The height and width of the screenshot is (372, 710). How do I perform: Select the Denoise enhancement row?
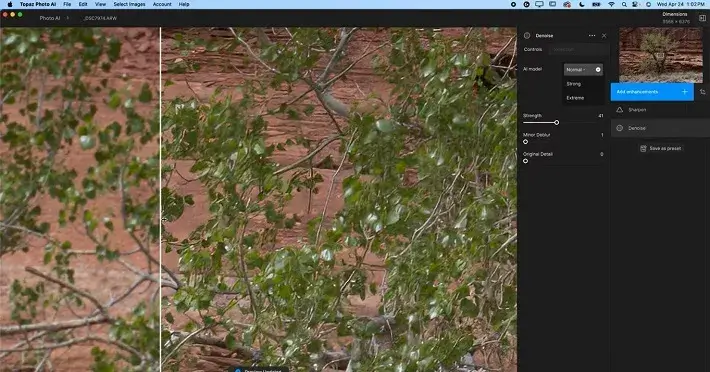(661, 128)
